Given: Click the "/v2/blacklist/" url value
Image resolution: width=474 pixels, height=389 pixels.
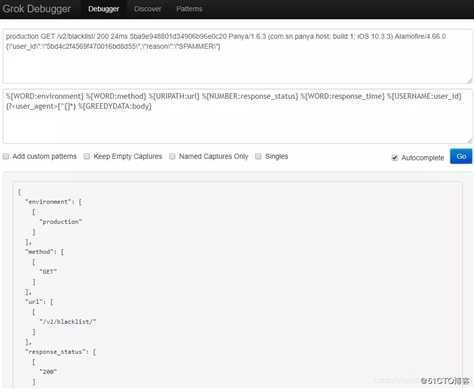Looking at the screenshot, I should [x=68, y=322].
